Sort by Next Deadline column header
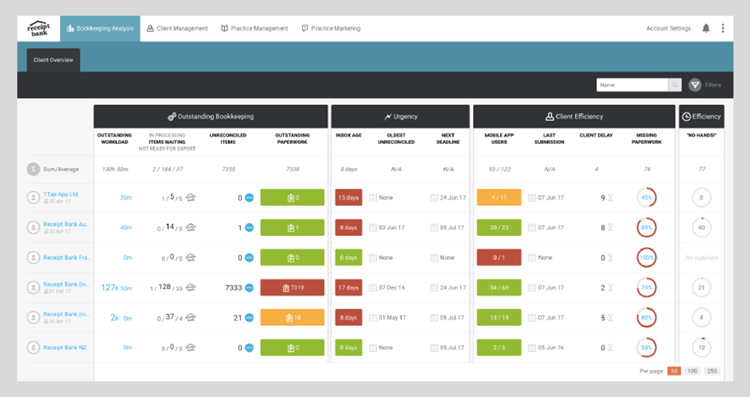The height and width of the screenshot is (397, 750). (448, 139)
